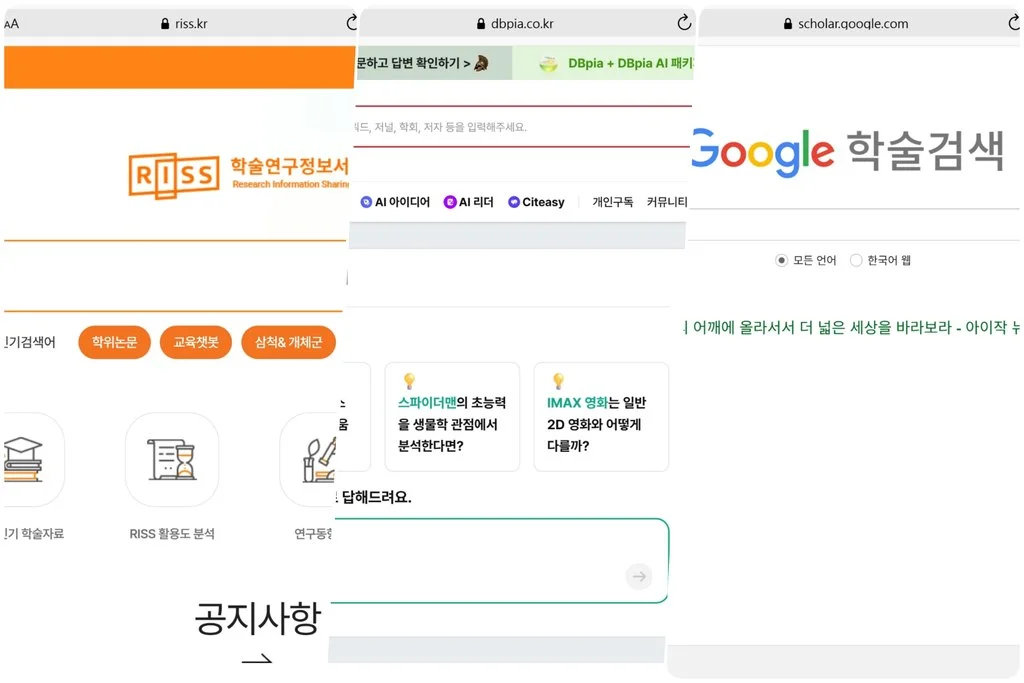Viewport: 1024px width, 683px height.
Task: Click lightbulb on 스파이더맨 suggestion card
Action: (409, 380)
